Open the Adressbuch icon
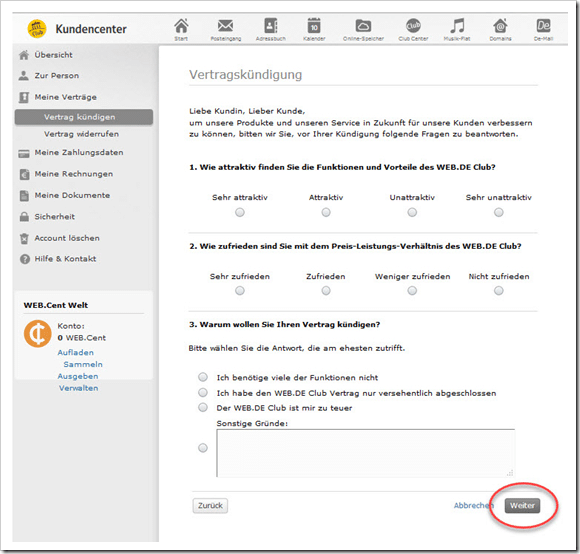The height and width of the screenshot is (554, 580). coord(270,26)
